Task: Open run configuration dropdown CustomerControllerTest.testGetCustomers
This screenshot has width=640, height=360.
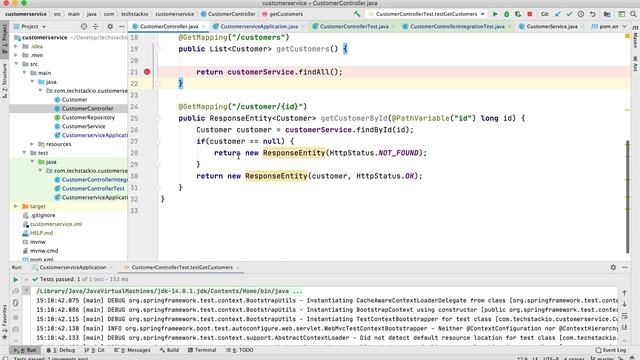Action: click(x=427, y=14)
